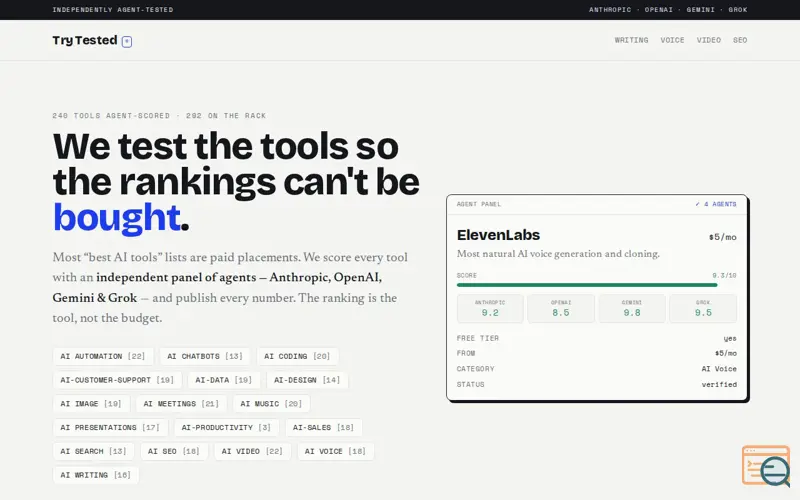The height and width of the screenshot is (500, 800).
Task: Click the '9.3/10' score value
Action: pyautogui.click(x=724, y=276)
